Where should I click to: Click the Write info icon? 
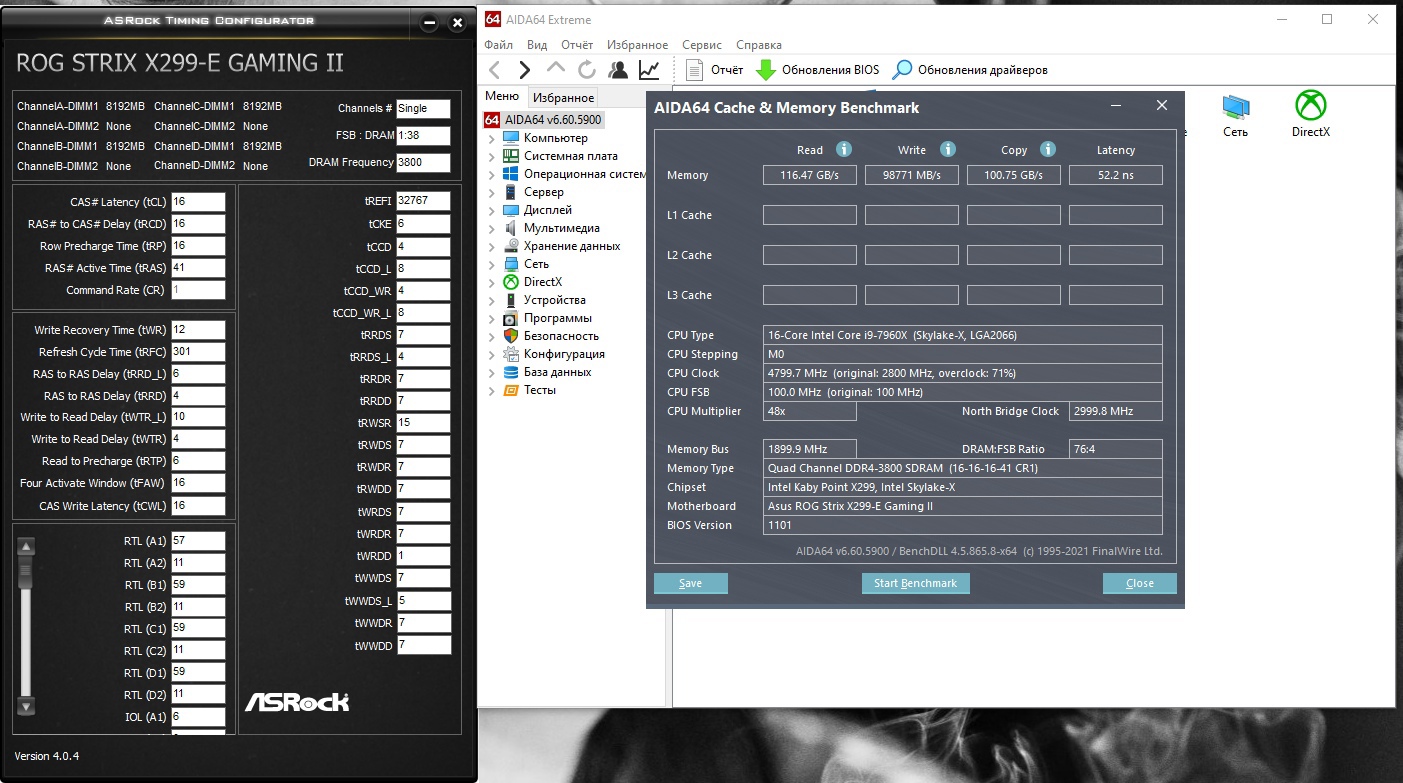(x=947, y=149)
